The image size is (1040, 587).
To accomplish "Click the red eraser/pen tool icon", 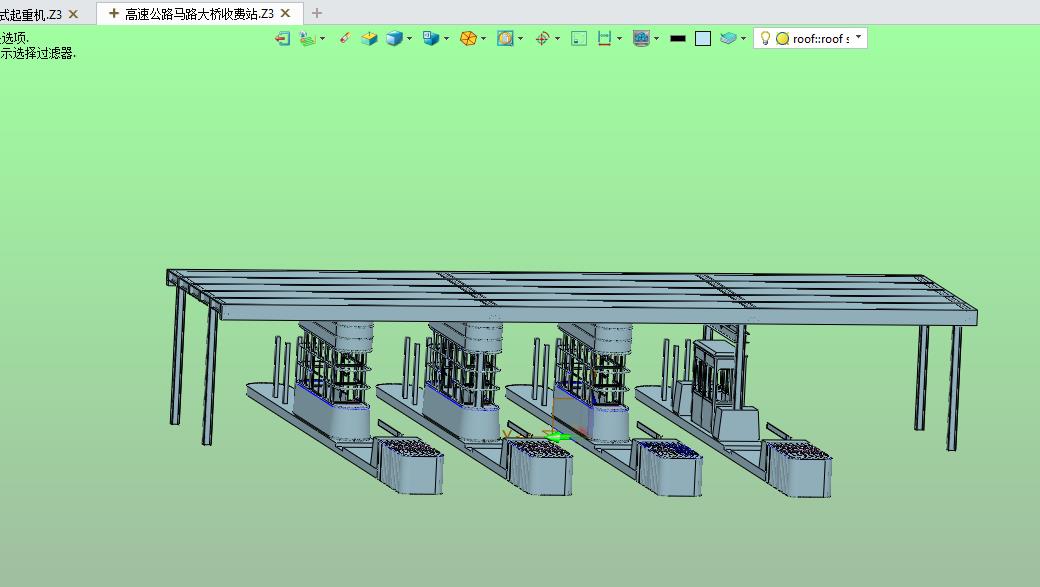I will point(344,38).
